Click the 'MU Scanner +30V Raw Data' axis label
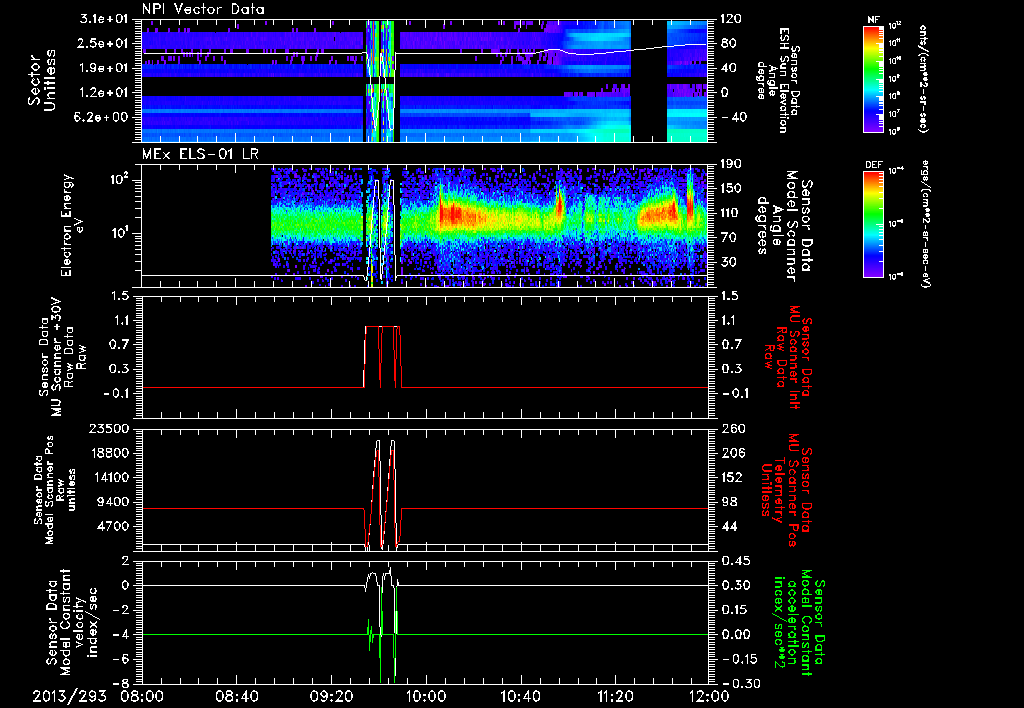The height and width of the screenshot is (708, 1024). [62, 357]
